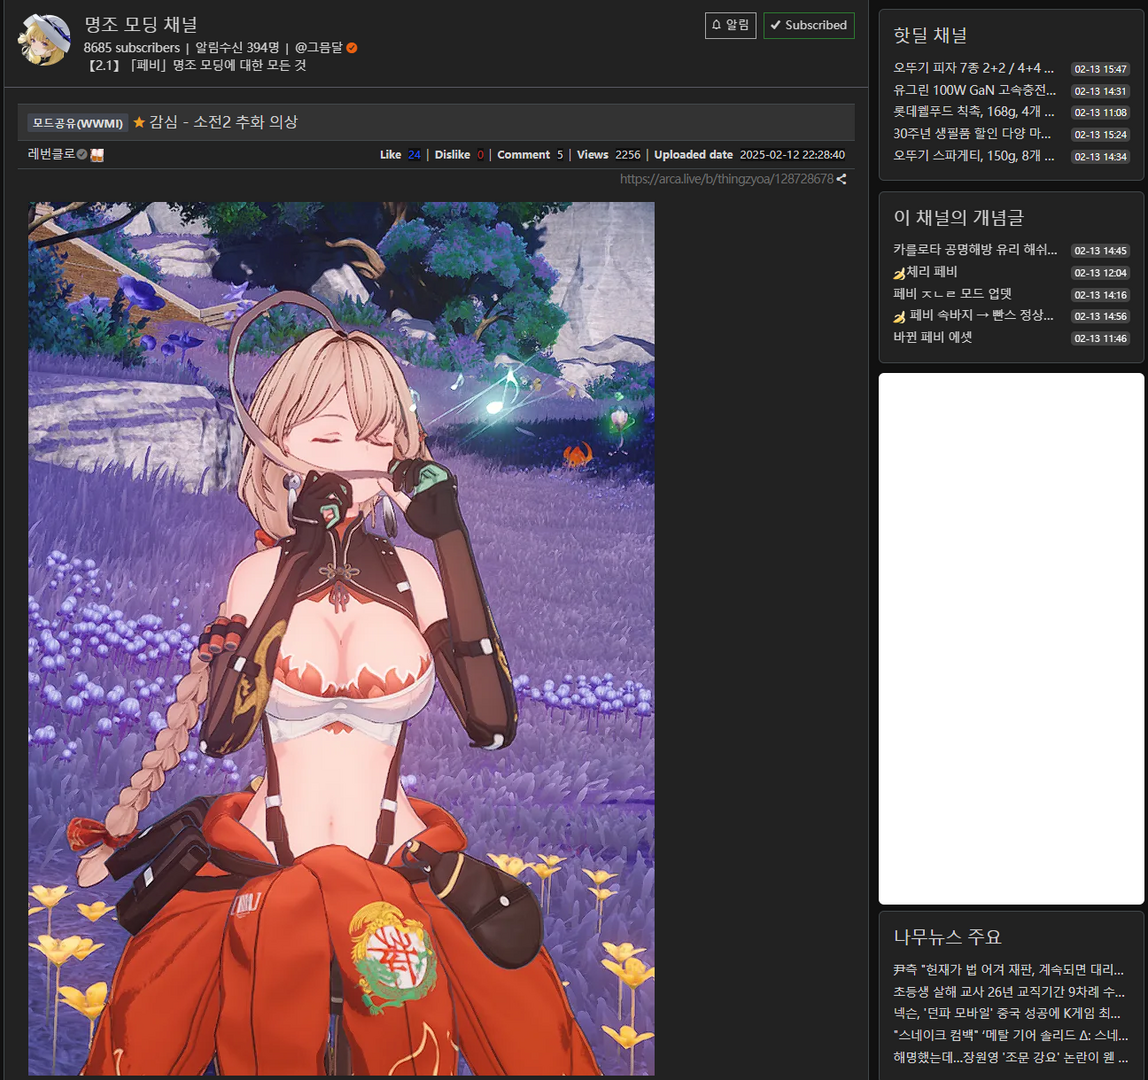Click the banana icon beside 페비 속바지 post
This screenshot has width=1148, height=1080.
pyautogui.click(x=899, y=316)
